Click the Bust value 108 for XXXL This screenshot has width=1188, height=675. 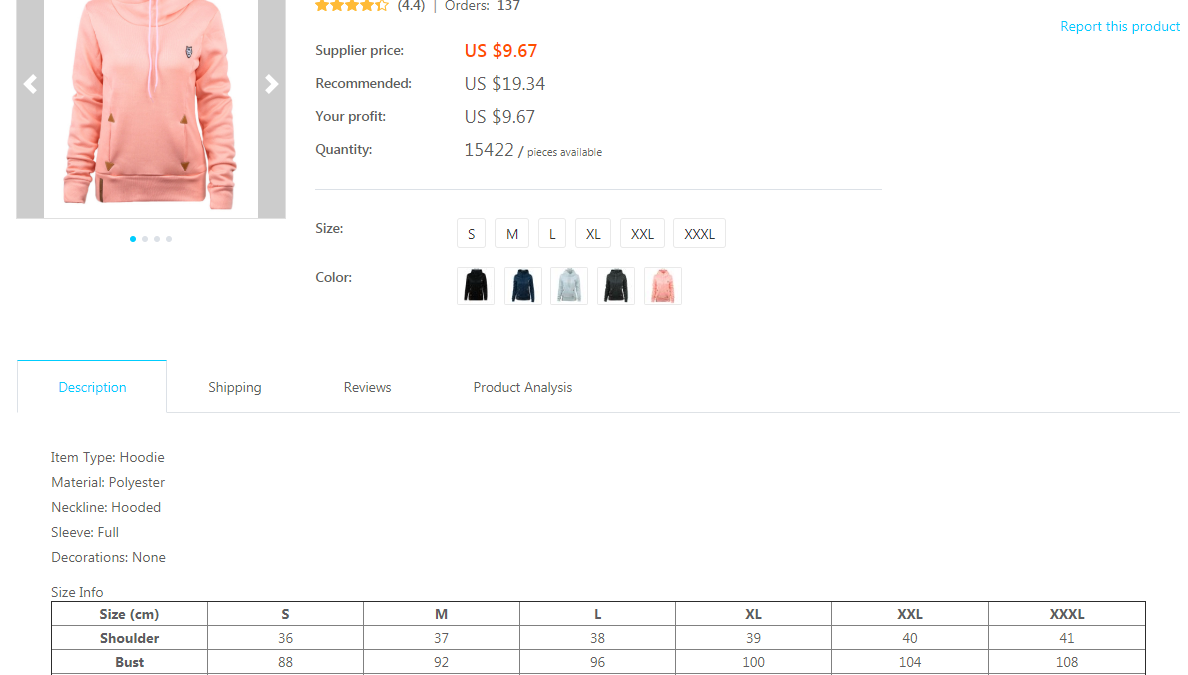click(x=1067, y=662)
